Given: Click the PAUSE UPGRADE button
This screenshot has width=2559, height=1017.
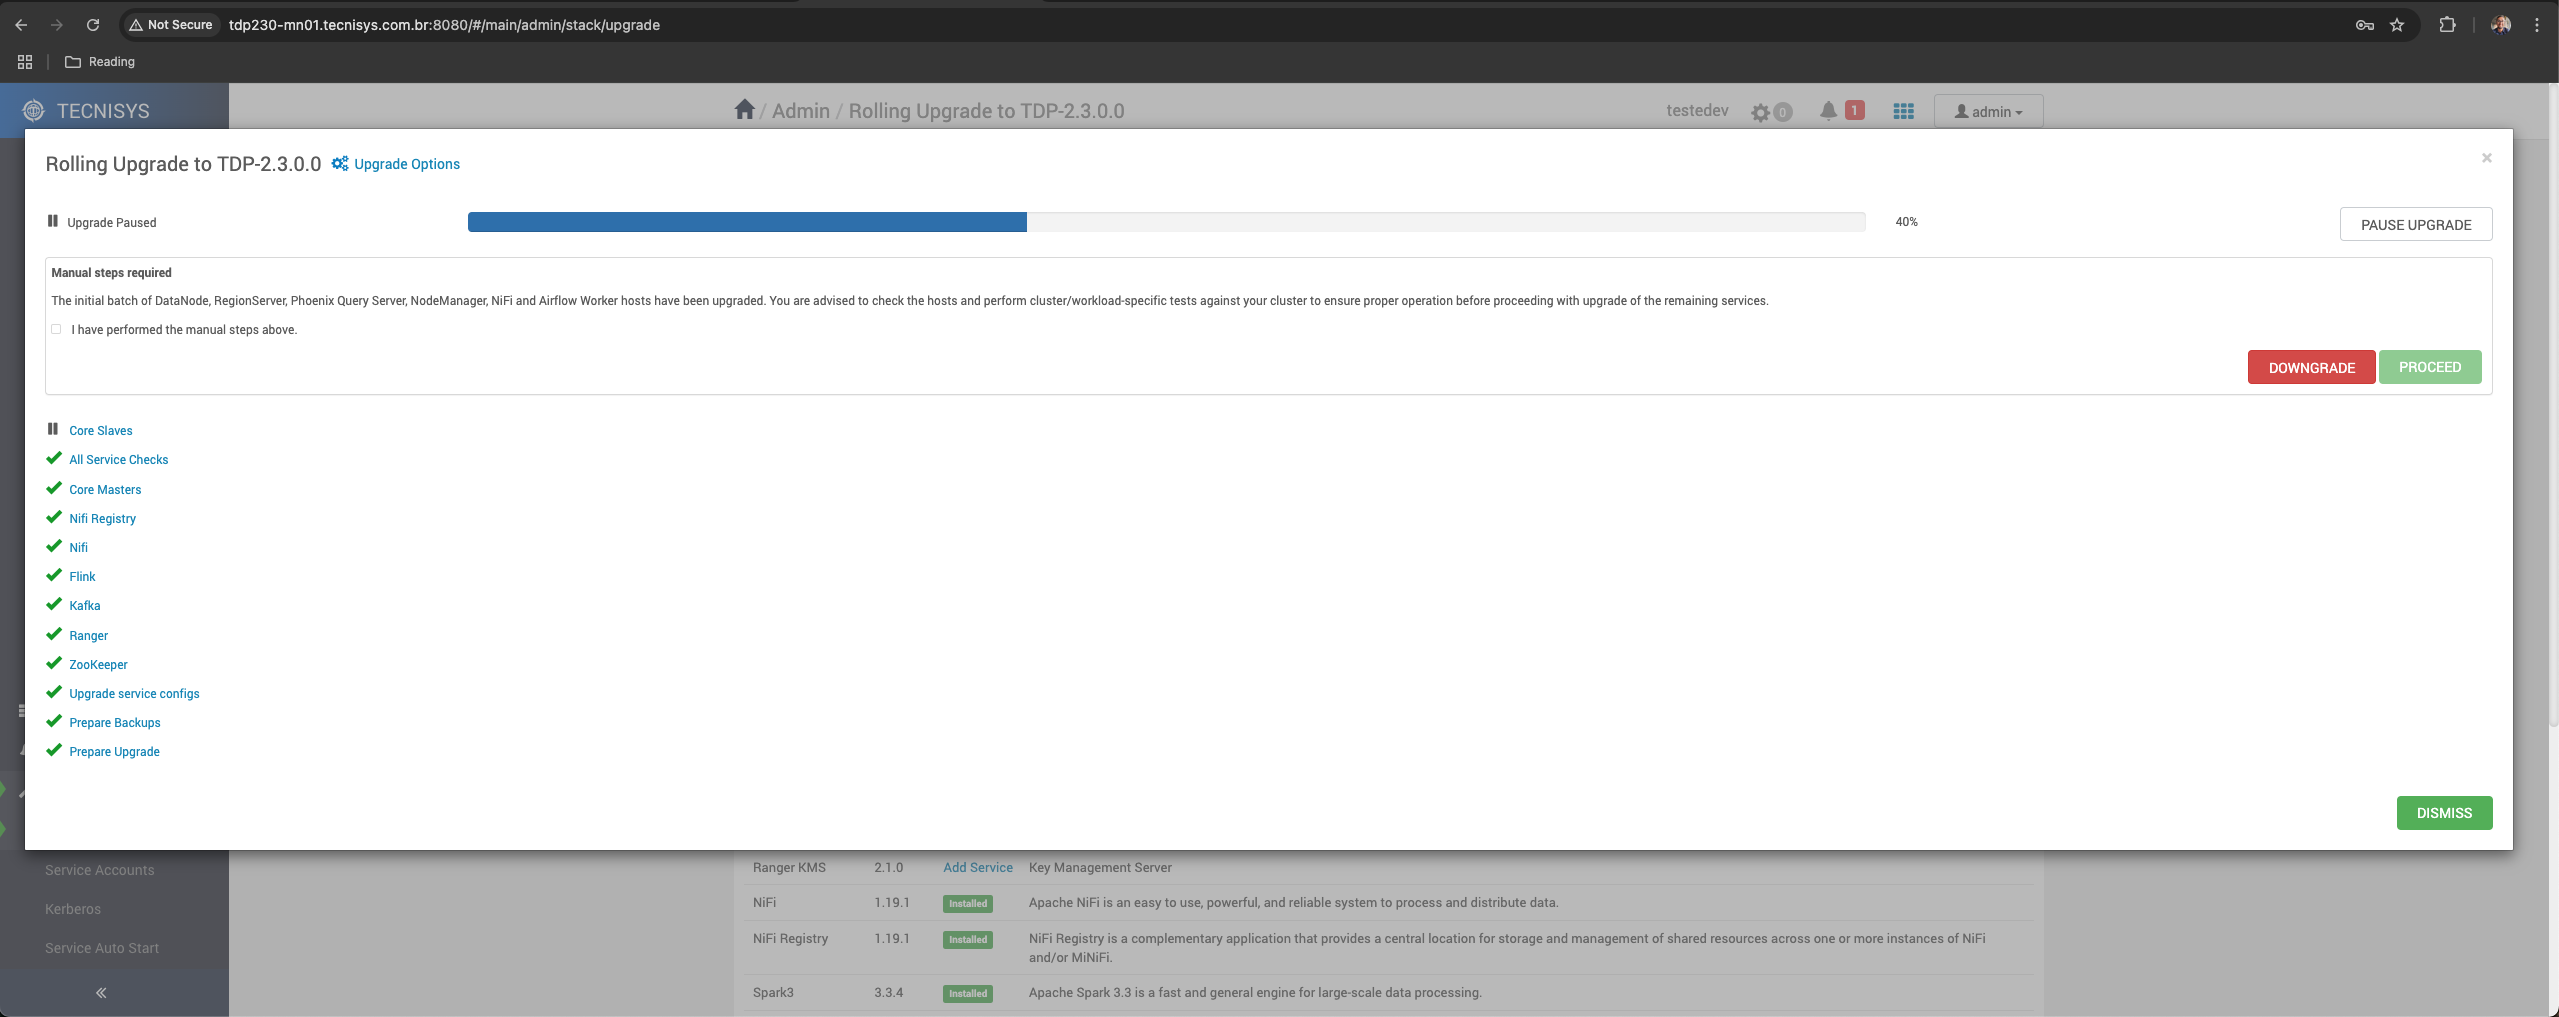Looking at the screenshot, I should coord(2415,225).
